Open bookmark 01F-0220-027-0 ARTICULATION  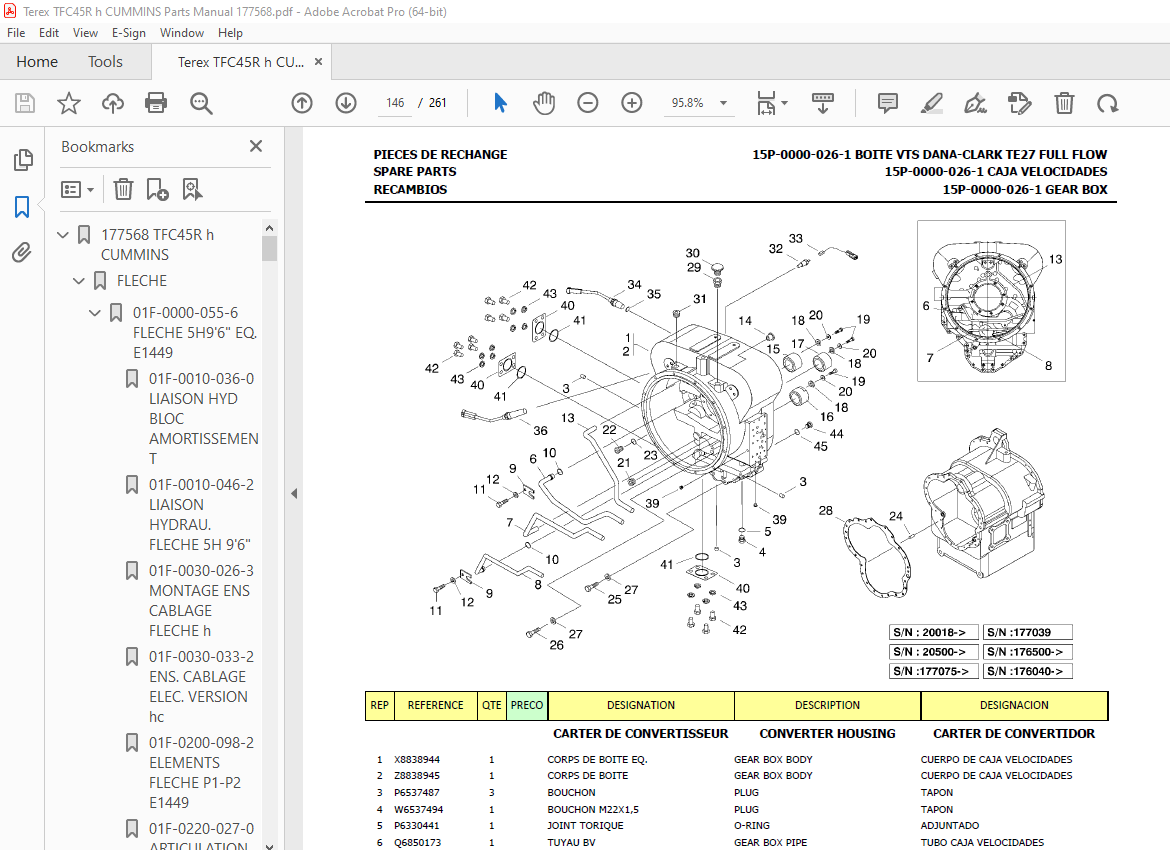click(x=201, y=837)
